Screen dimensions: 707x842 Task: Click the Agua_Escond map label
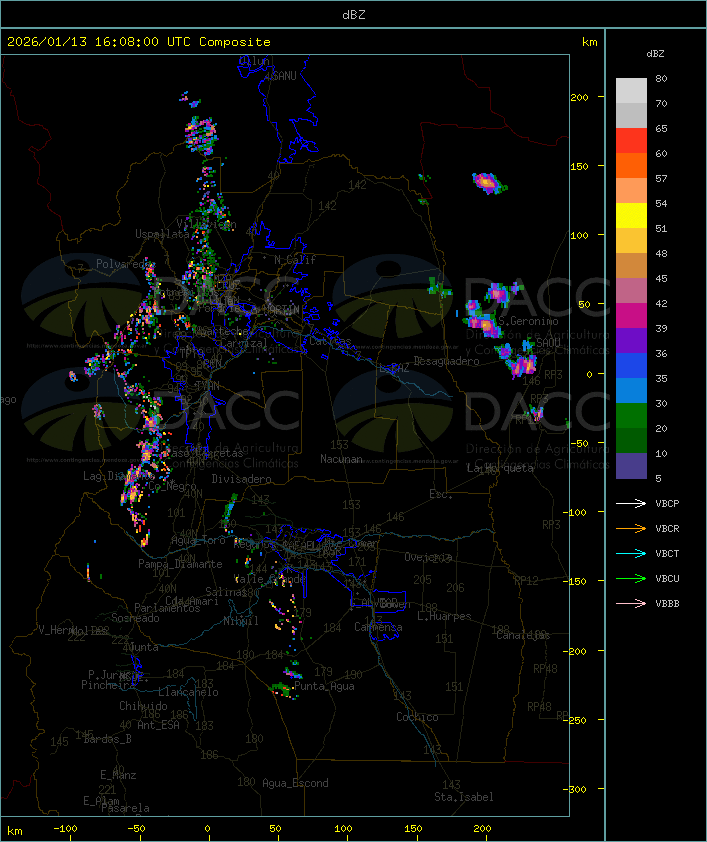coord(294,783)
